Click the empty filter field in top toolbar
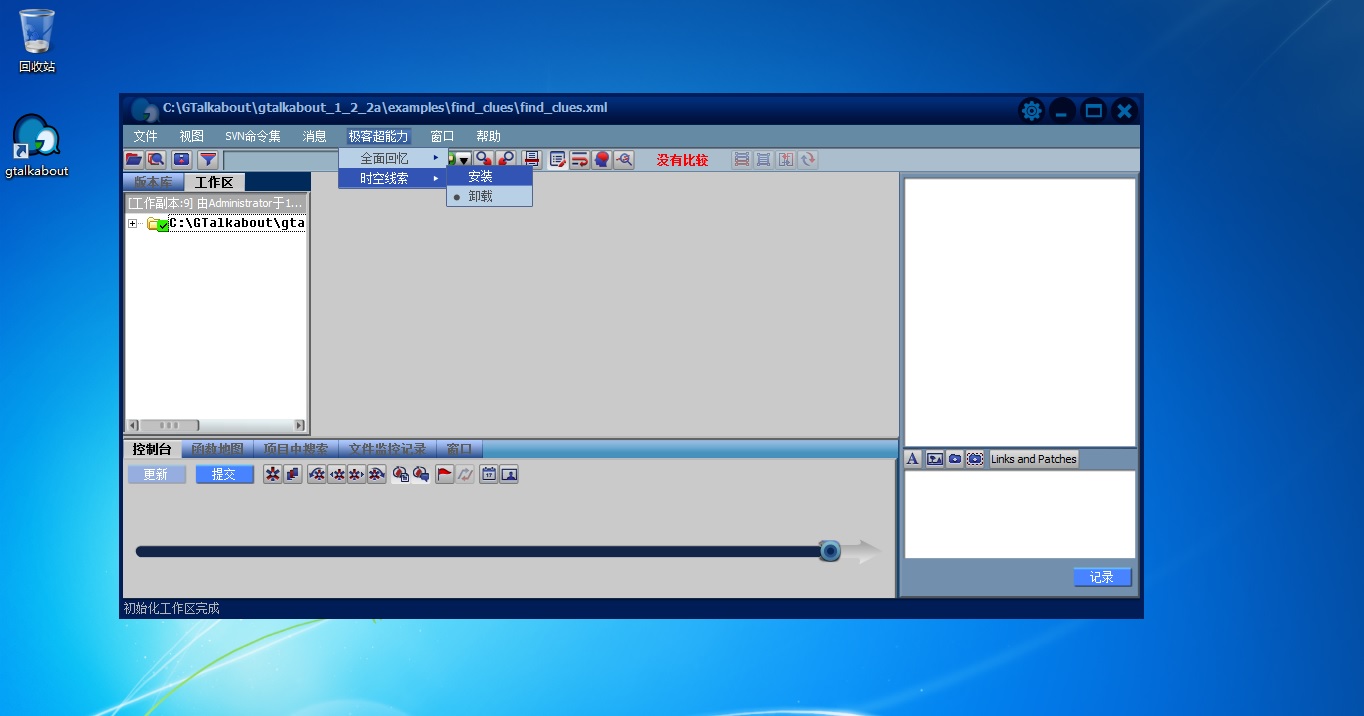The image size is (1364, 716). pyautogui.click(x=281, y=160)
